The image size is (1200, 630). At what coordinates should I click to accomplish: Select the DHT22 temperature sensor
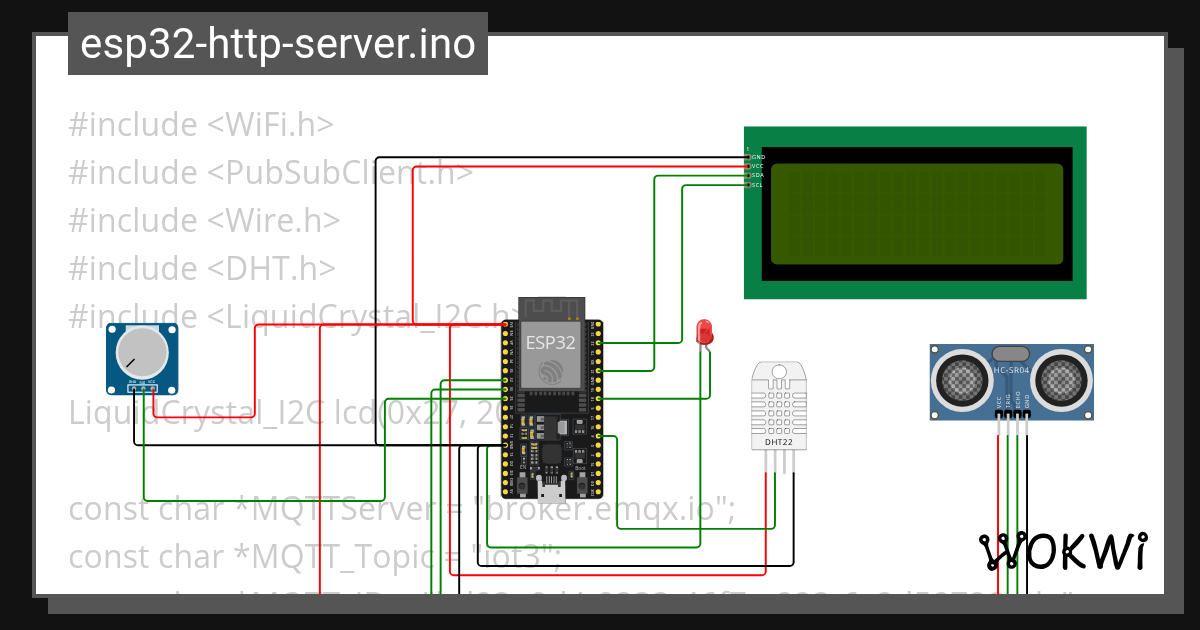(x=779, y=416)
